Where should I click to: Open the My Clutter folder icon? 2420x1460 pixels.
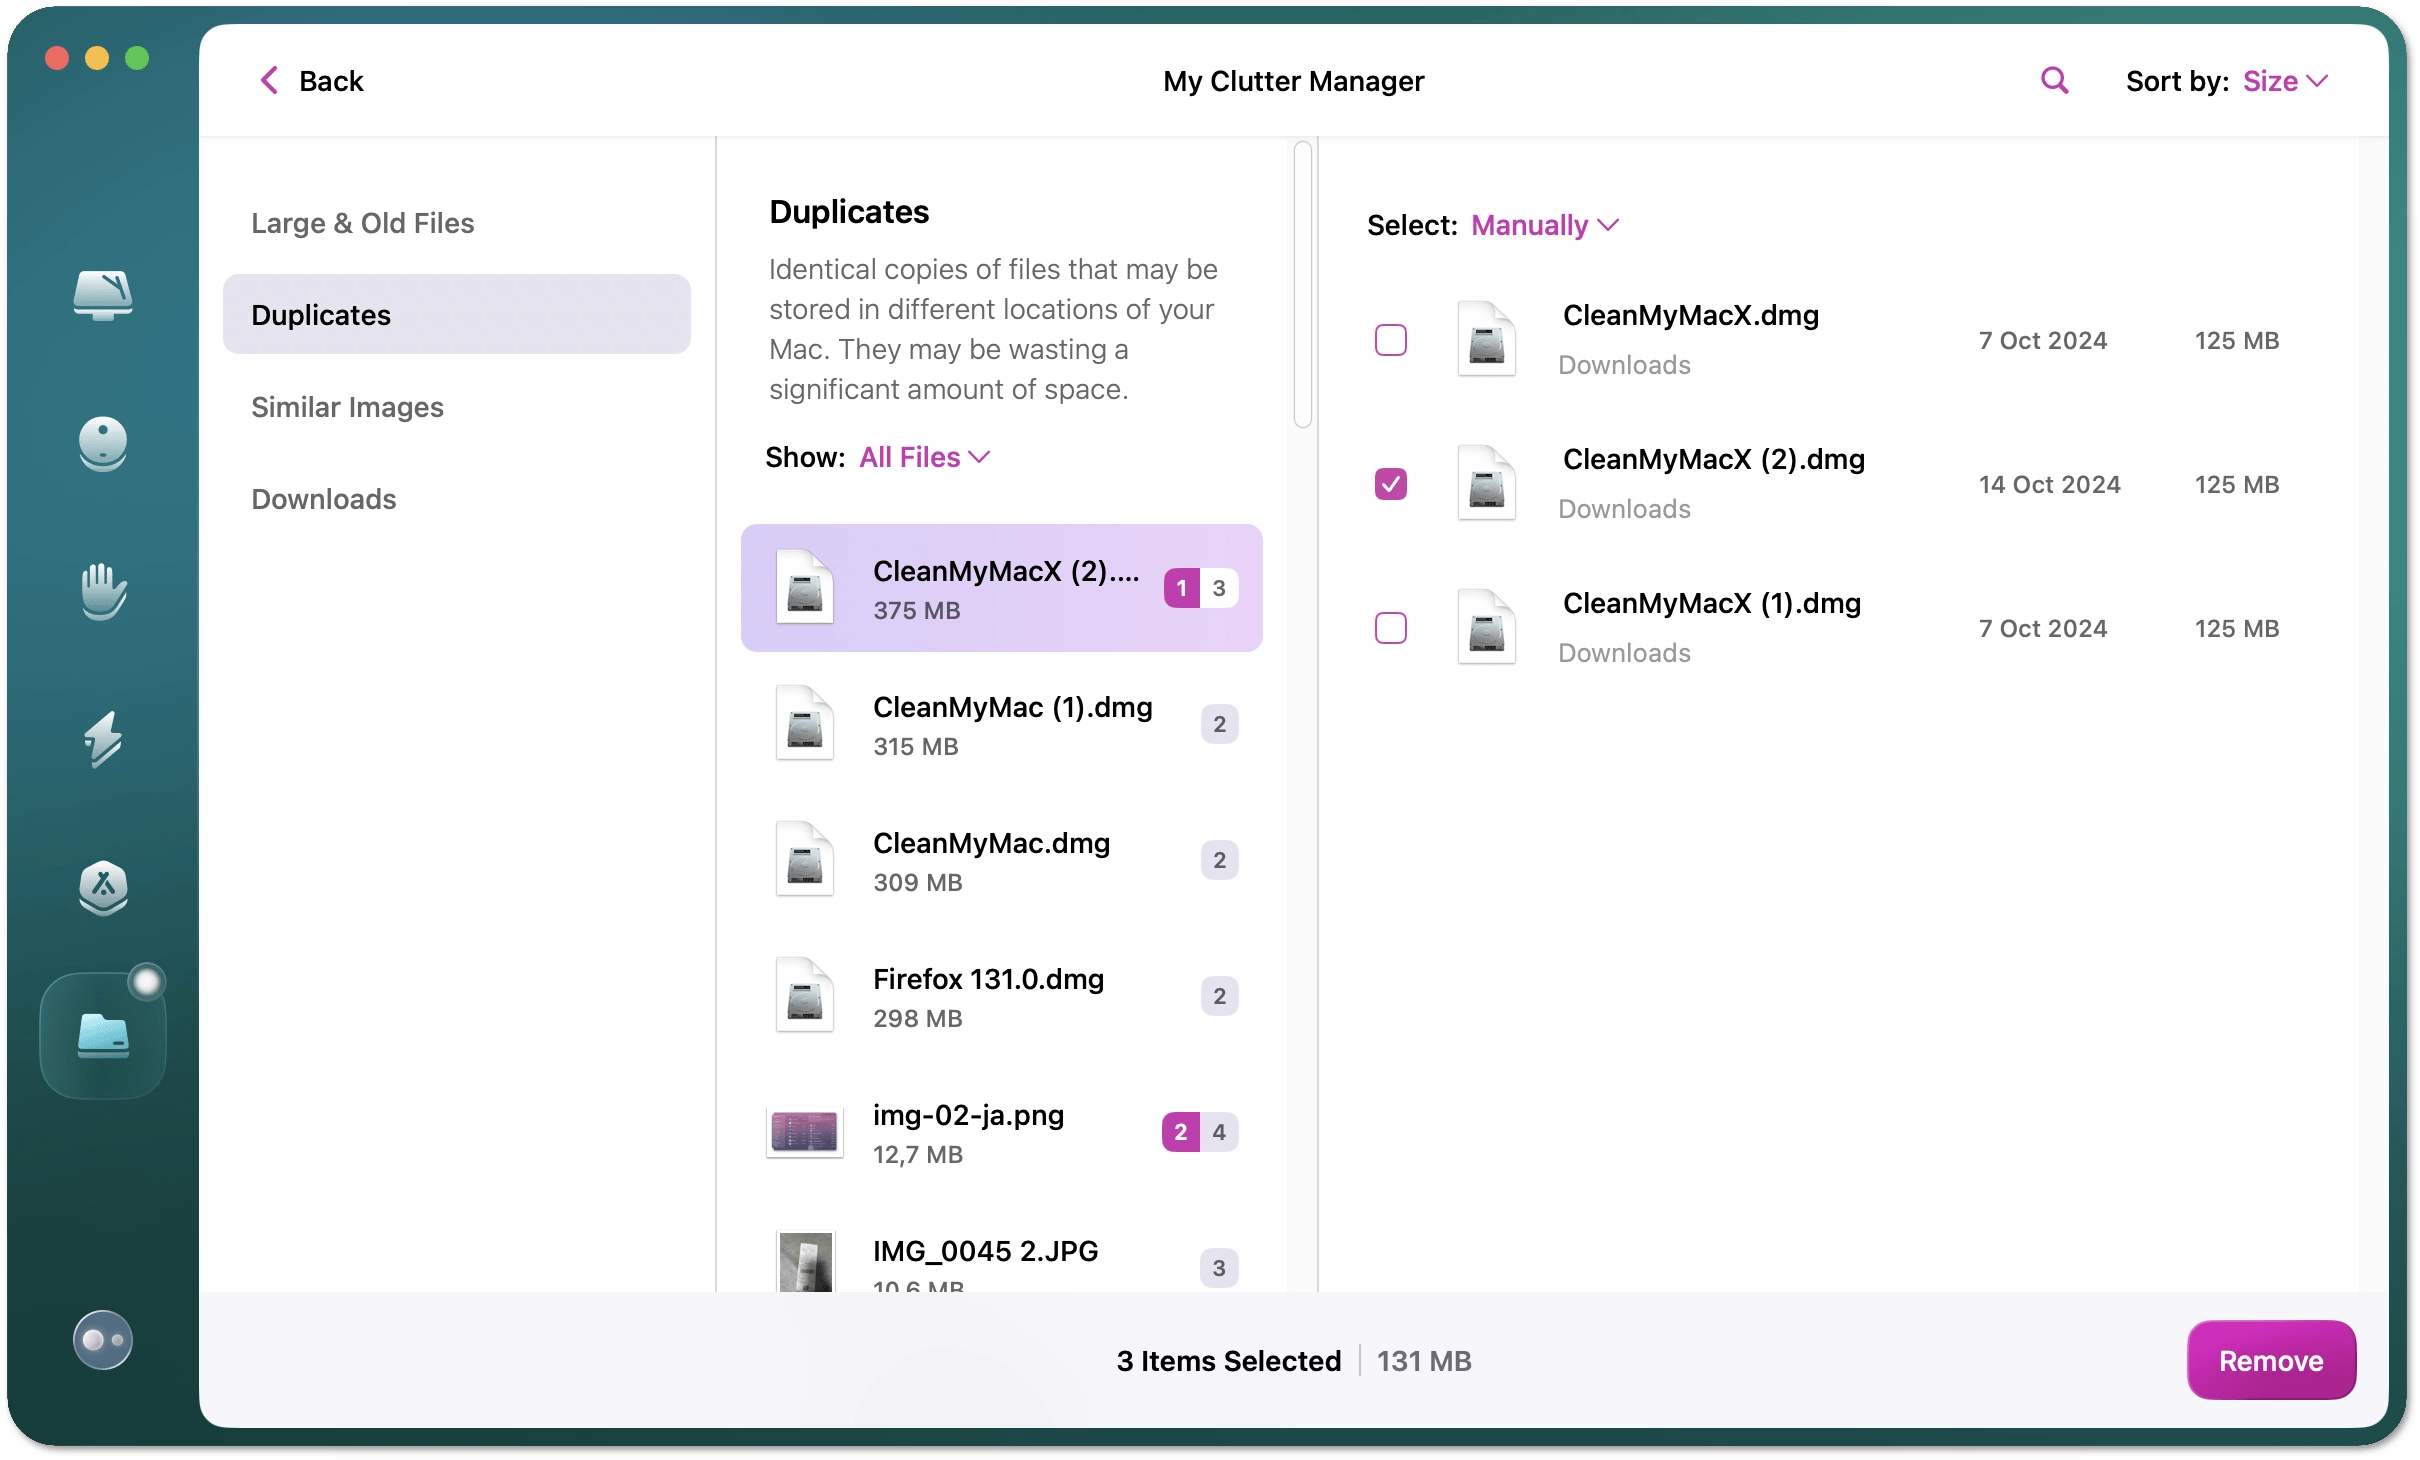(x=103, y=1035)
